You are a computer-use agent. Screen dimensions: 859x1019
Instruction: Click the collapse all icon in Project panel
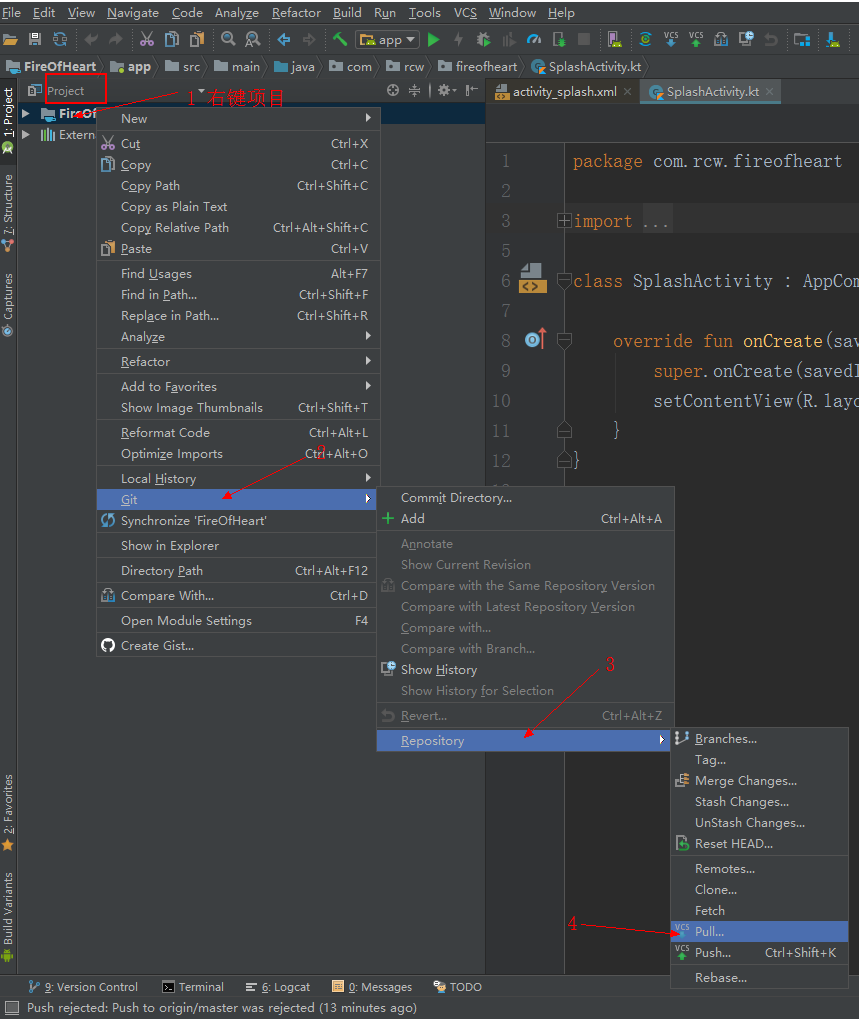tap(415, 90)
